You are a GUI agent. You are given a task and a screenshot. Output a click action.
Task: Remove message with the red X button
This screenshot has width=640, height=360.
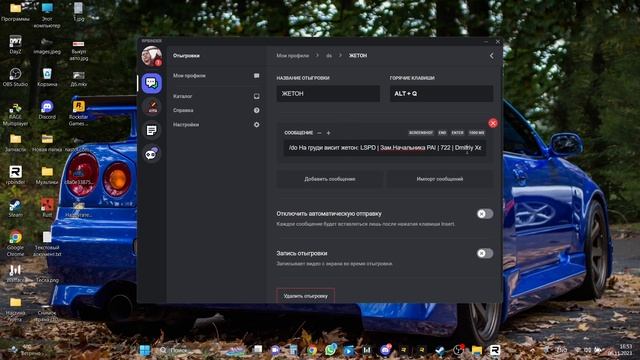pyautogui.click(x=493, y=123)
